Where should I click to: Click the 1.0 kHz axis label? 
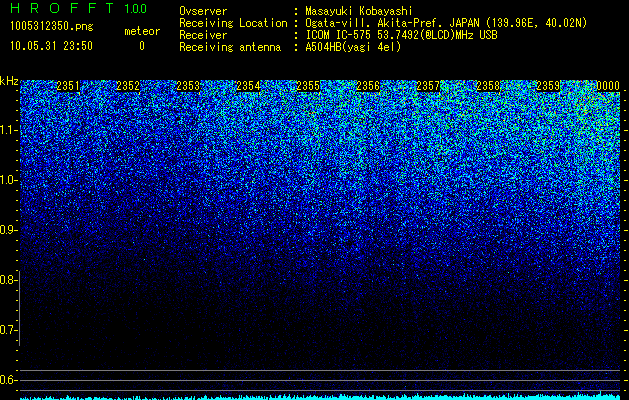8,180
